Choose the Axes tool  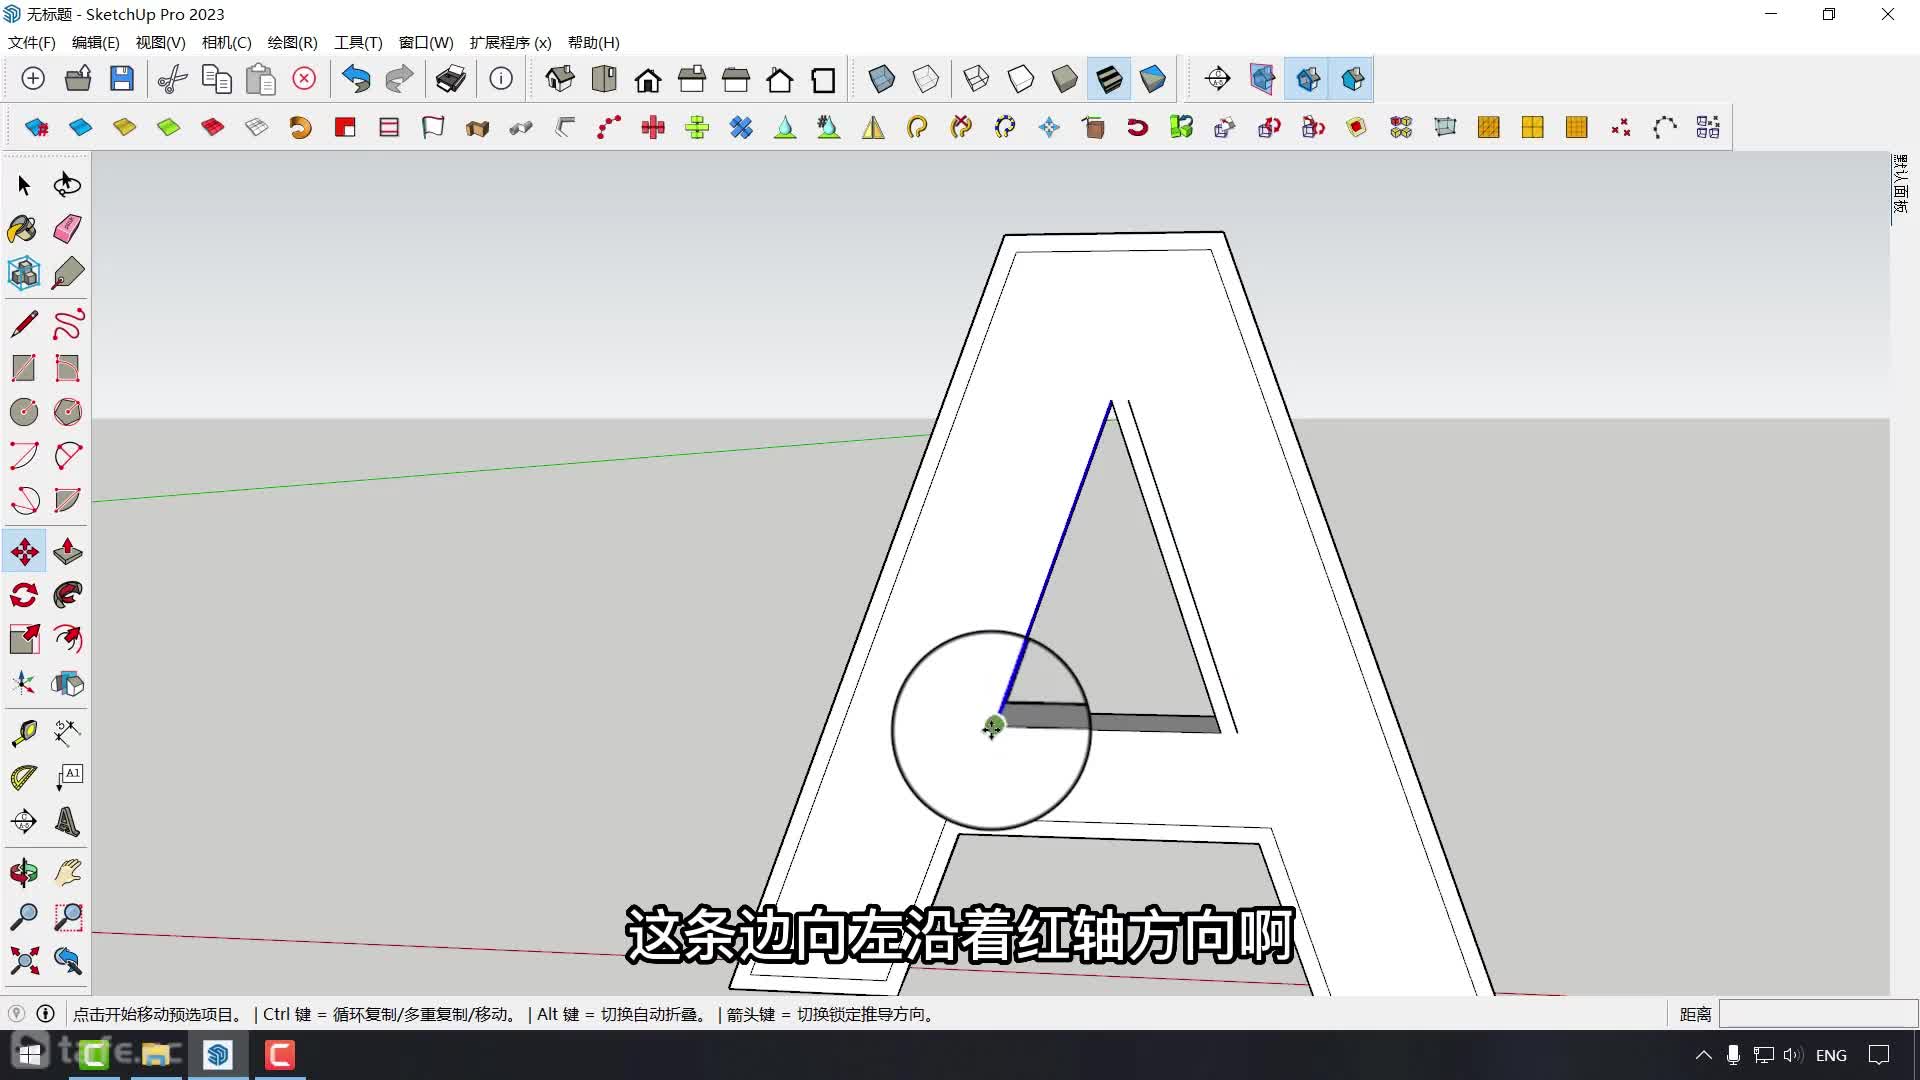click(24, 683)
